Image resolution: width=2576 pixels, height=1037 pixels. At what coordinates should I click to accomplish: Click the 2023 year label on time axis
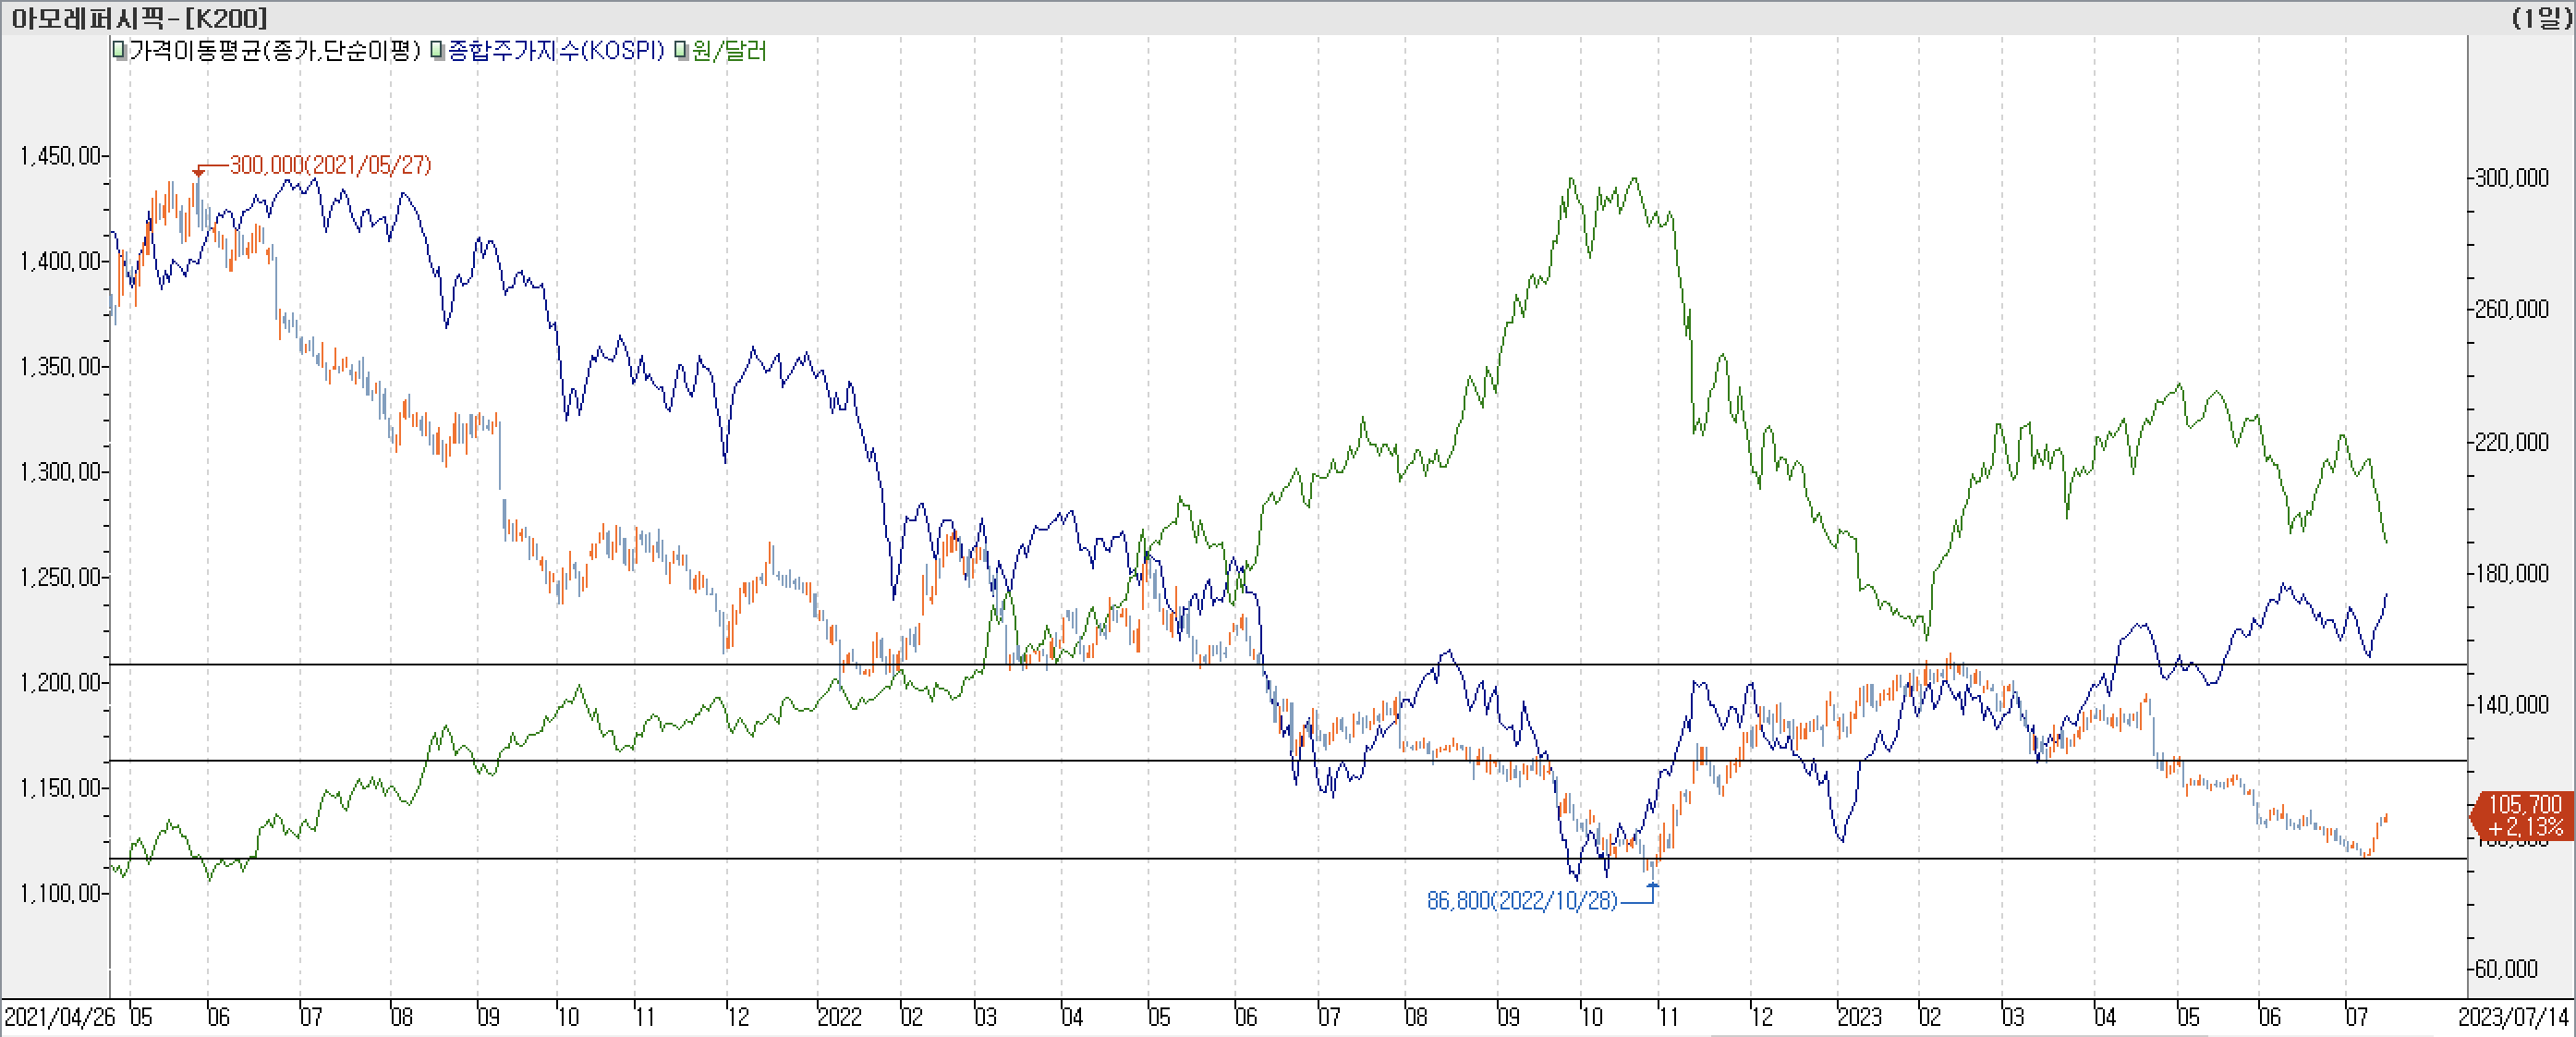coord(1859,1017)
